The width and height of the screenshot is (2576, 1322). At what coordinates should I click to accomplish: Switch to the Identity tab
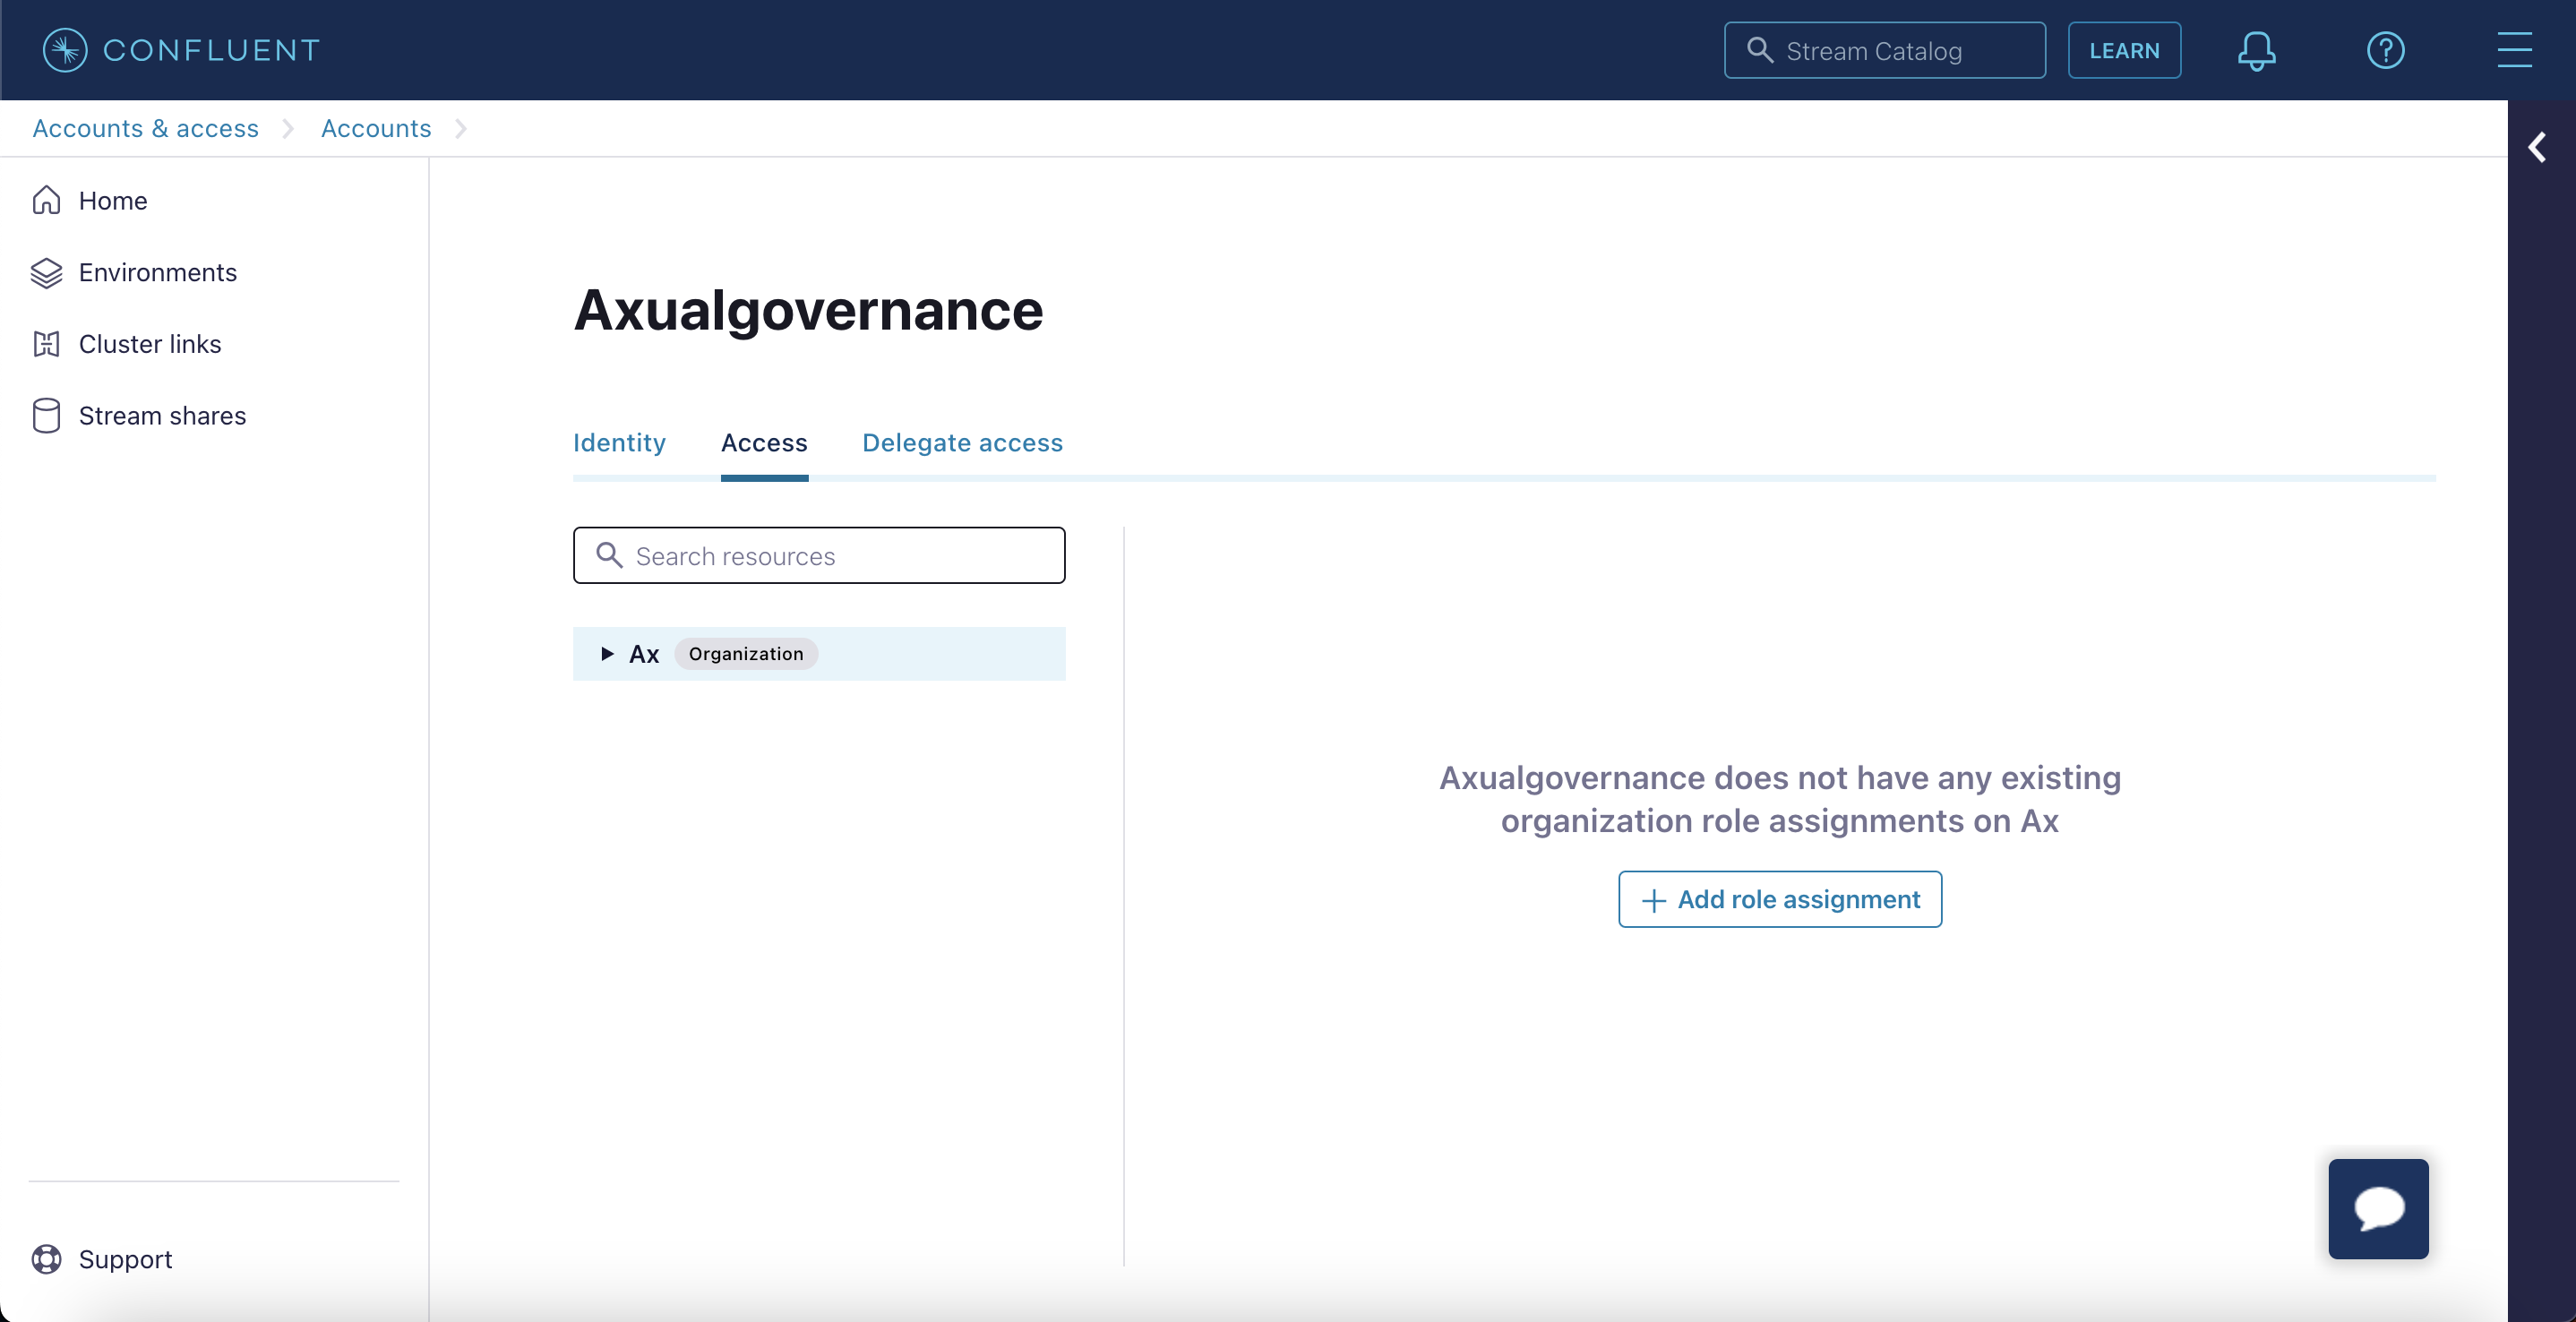[619, 443]
